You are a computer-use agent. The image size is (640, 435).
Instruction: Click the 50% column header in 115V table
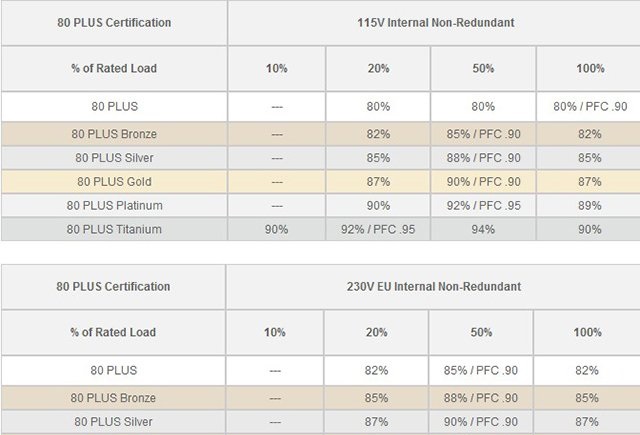pos(483,68)
